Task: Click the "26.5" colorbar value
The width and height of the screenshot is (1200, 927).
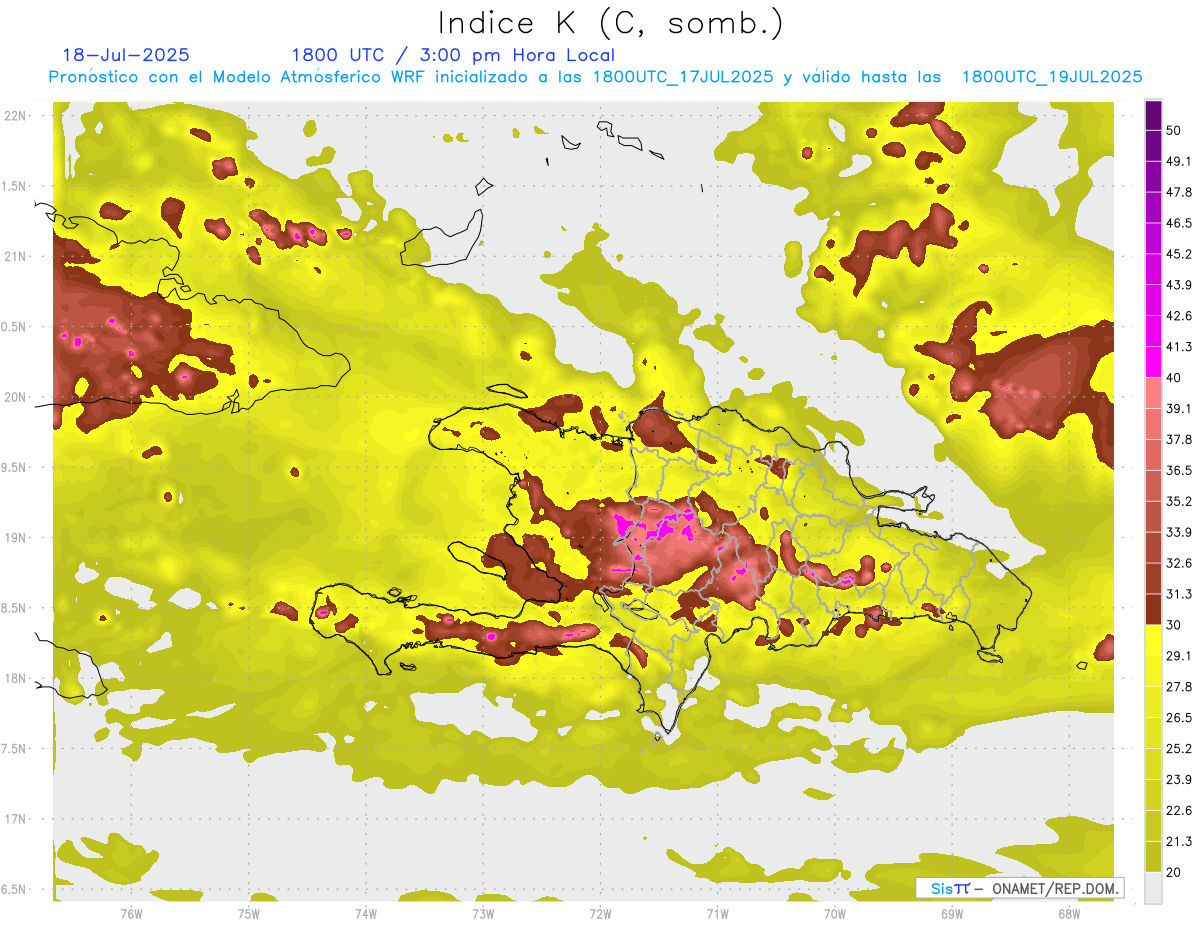Action: [1179, 718]
